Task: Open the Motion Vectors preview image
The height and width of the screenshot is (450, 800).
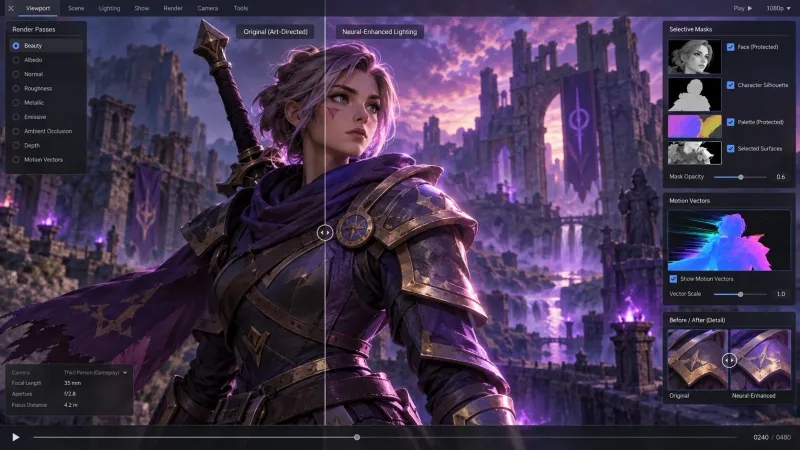Action: 729,240
